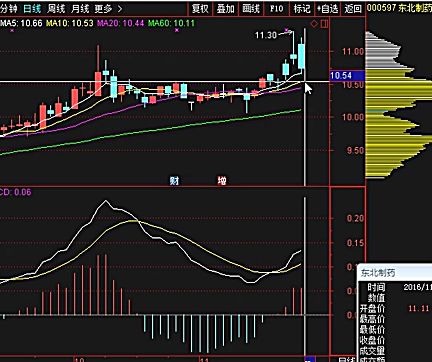Image resolution: width=432 pixels, height=362 pixels.
Task: Click the red split-window icon beside the diamond
Action: pos(324,24)
